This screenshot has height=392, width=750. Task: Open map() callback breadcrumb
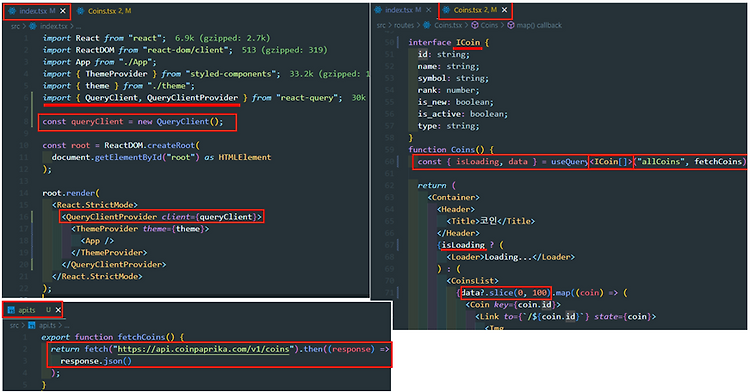click(x=539, y=25)
